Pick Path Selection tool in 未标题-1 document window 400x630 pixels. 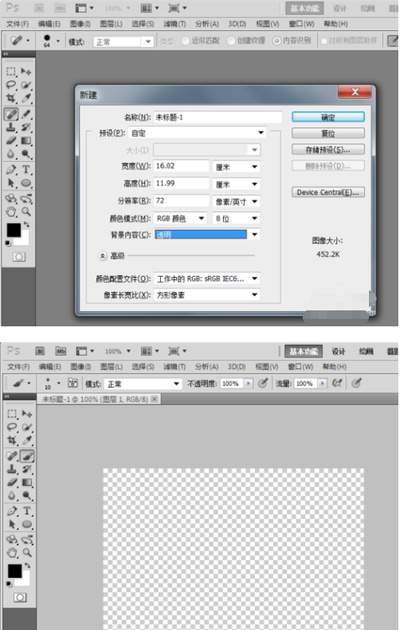[12, 524]
